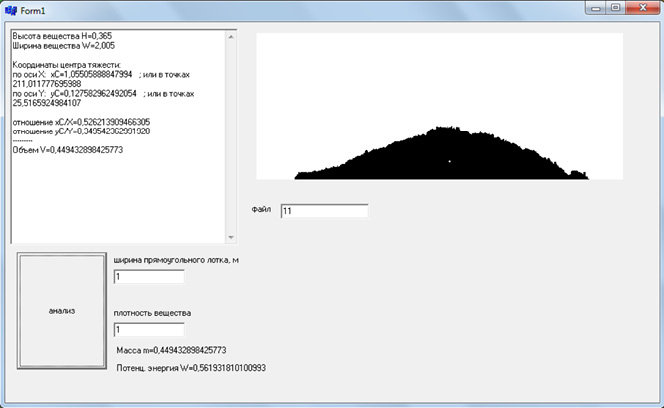Click the 'Координаты центра тяжести:' line
Screen dimensions: 664x408
click(x=66, y=65)
